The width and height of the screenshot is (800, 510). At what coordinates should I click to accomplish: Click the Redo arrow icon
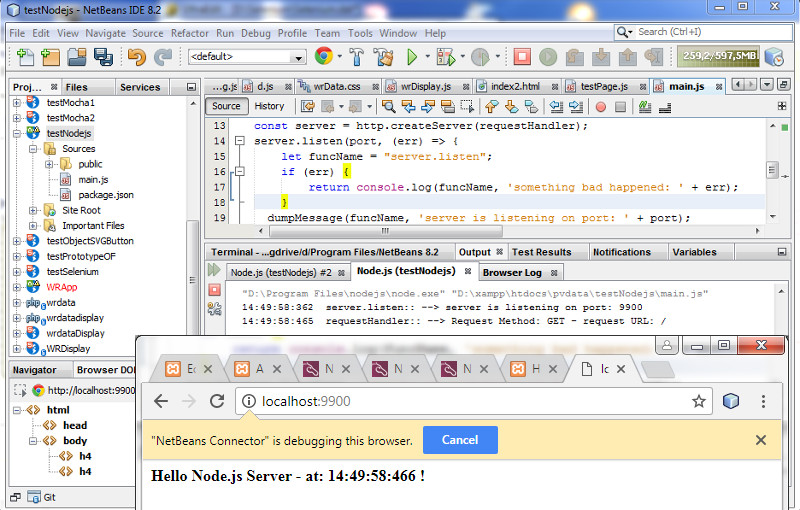click(163, 57)
